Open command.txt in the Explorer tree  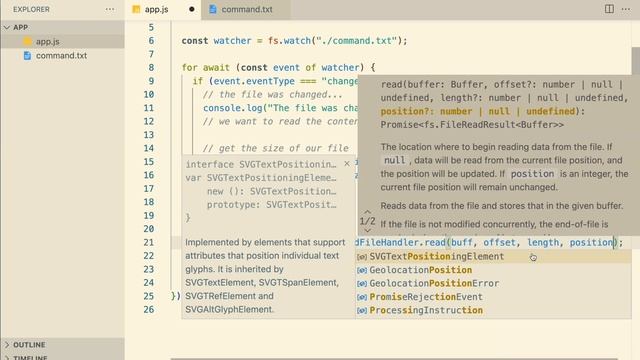pos(62,56)
